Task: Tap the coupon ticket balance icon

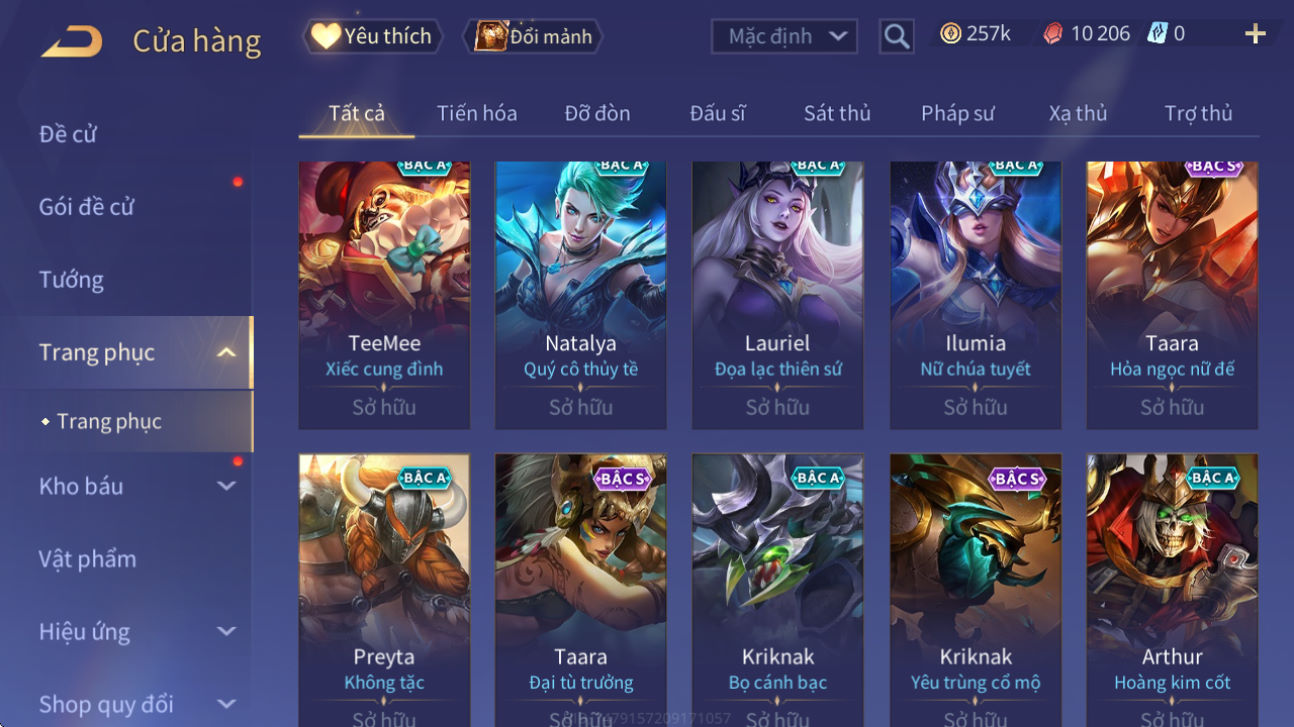Action: [1157, 34]
